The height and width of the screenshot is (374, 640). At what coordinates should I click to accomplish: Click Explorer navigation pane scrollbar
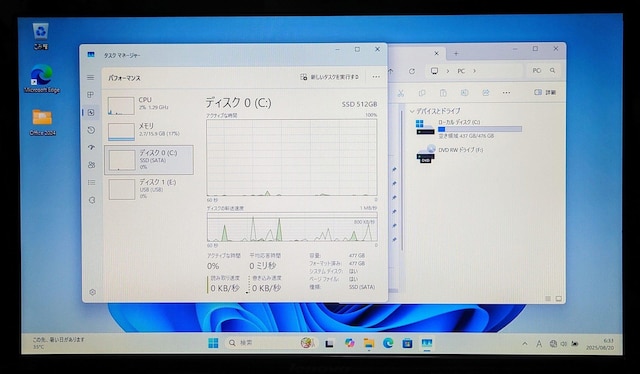403,180
